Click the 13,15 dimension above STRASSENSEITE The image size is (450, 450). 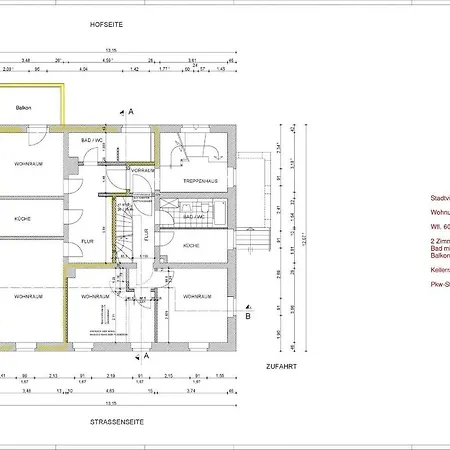click(111, 403)
